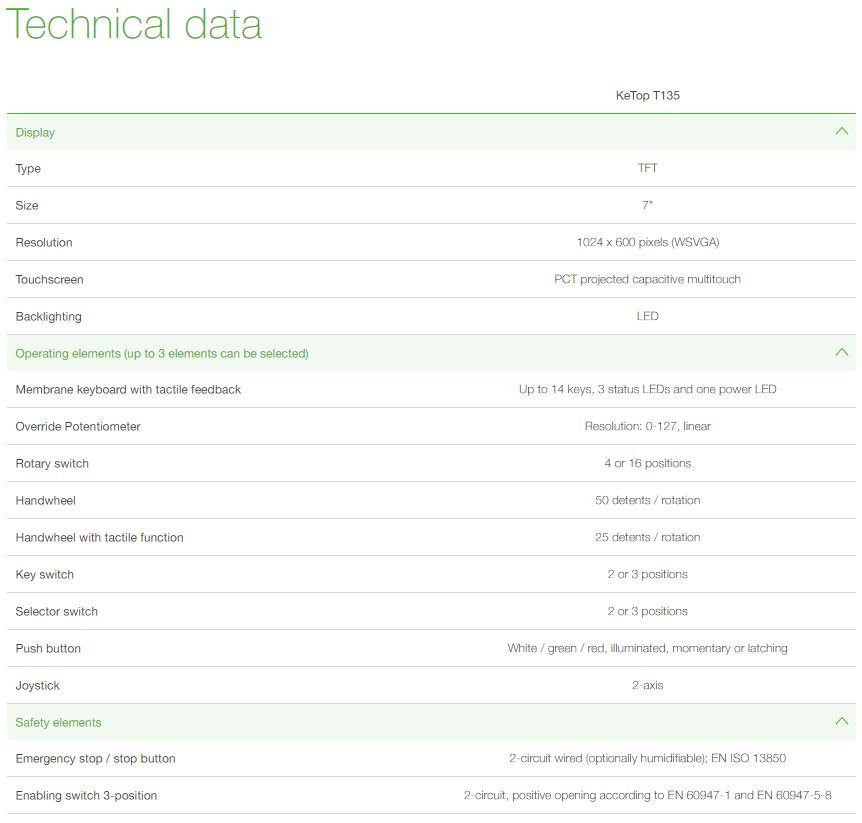Click the Push button row label
Image resolution: width=862 pixels, height=823 pixels.
tap(48, 649)
